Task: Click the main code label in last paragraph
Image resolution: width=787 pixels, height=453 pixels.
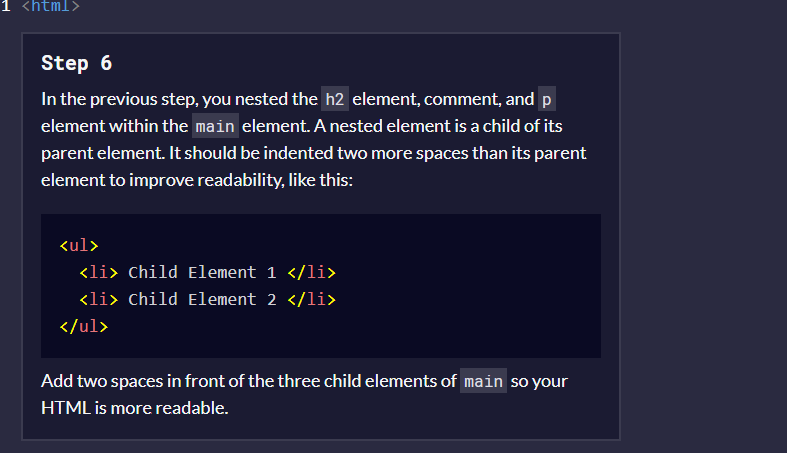Action: click(484, 382)
